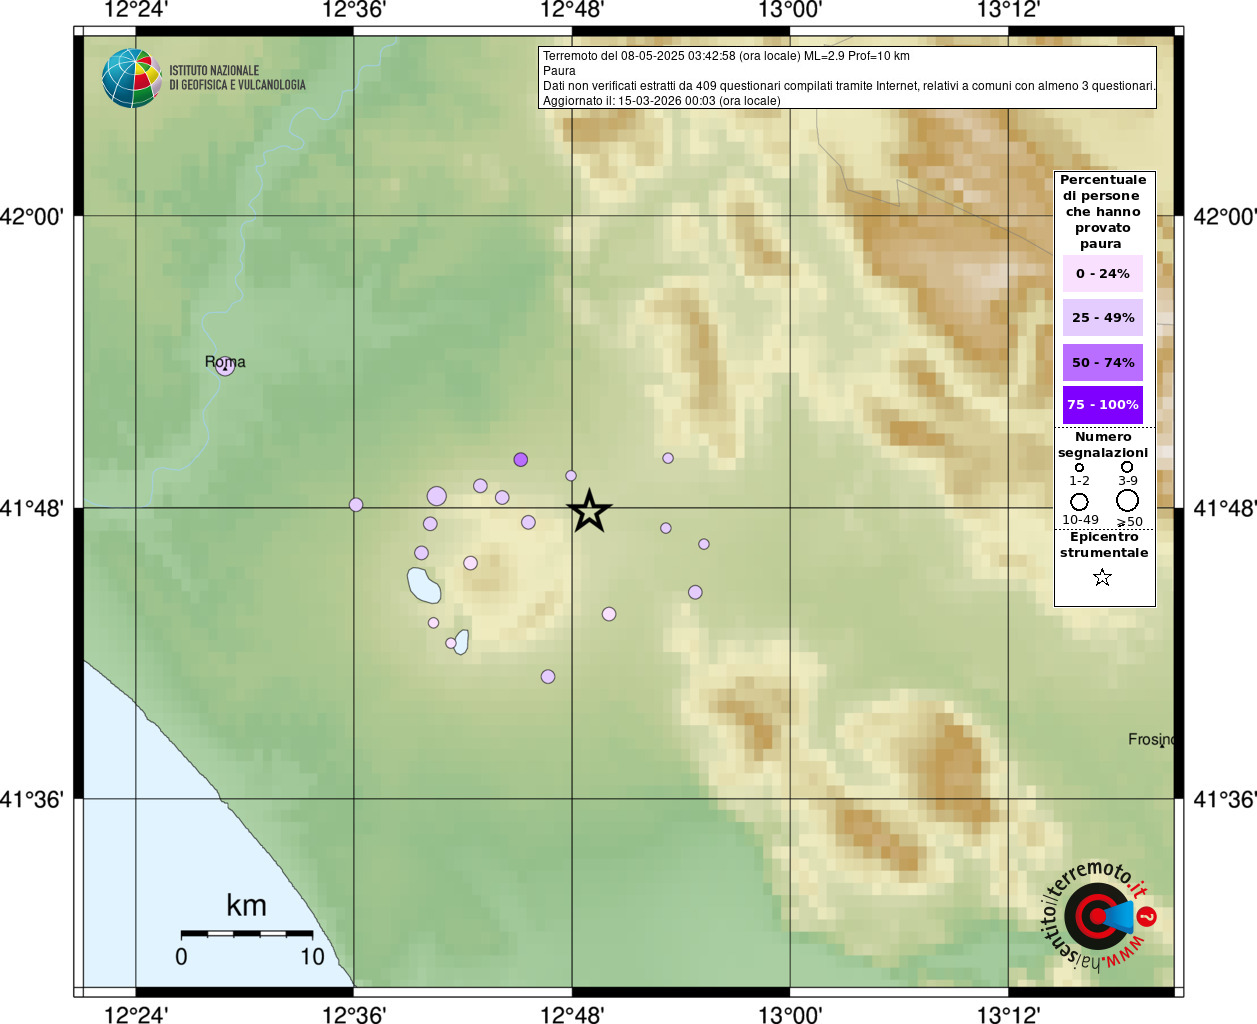Click the 'Dati non verificati' line
1257x1024 pixels.
[849, 86]
